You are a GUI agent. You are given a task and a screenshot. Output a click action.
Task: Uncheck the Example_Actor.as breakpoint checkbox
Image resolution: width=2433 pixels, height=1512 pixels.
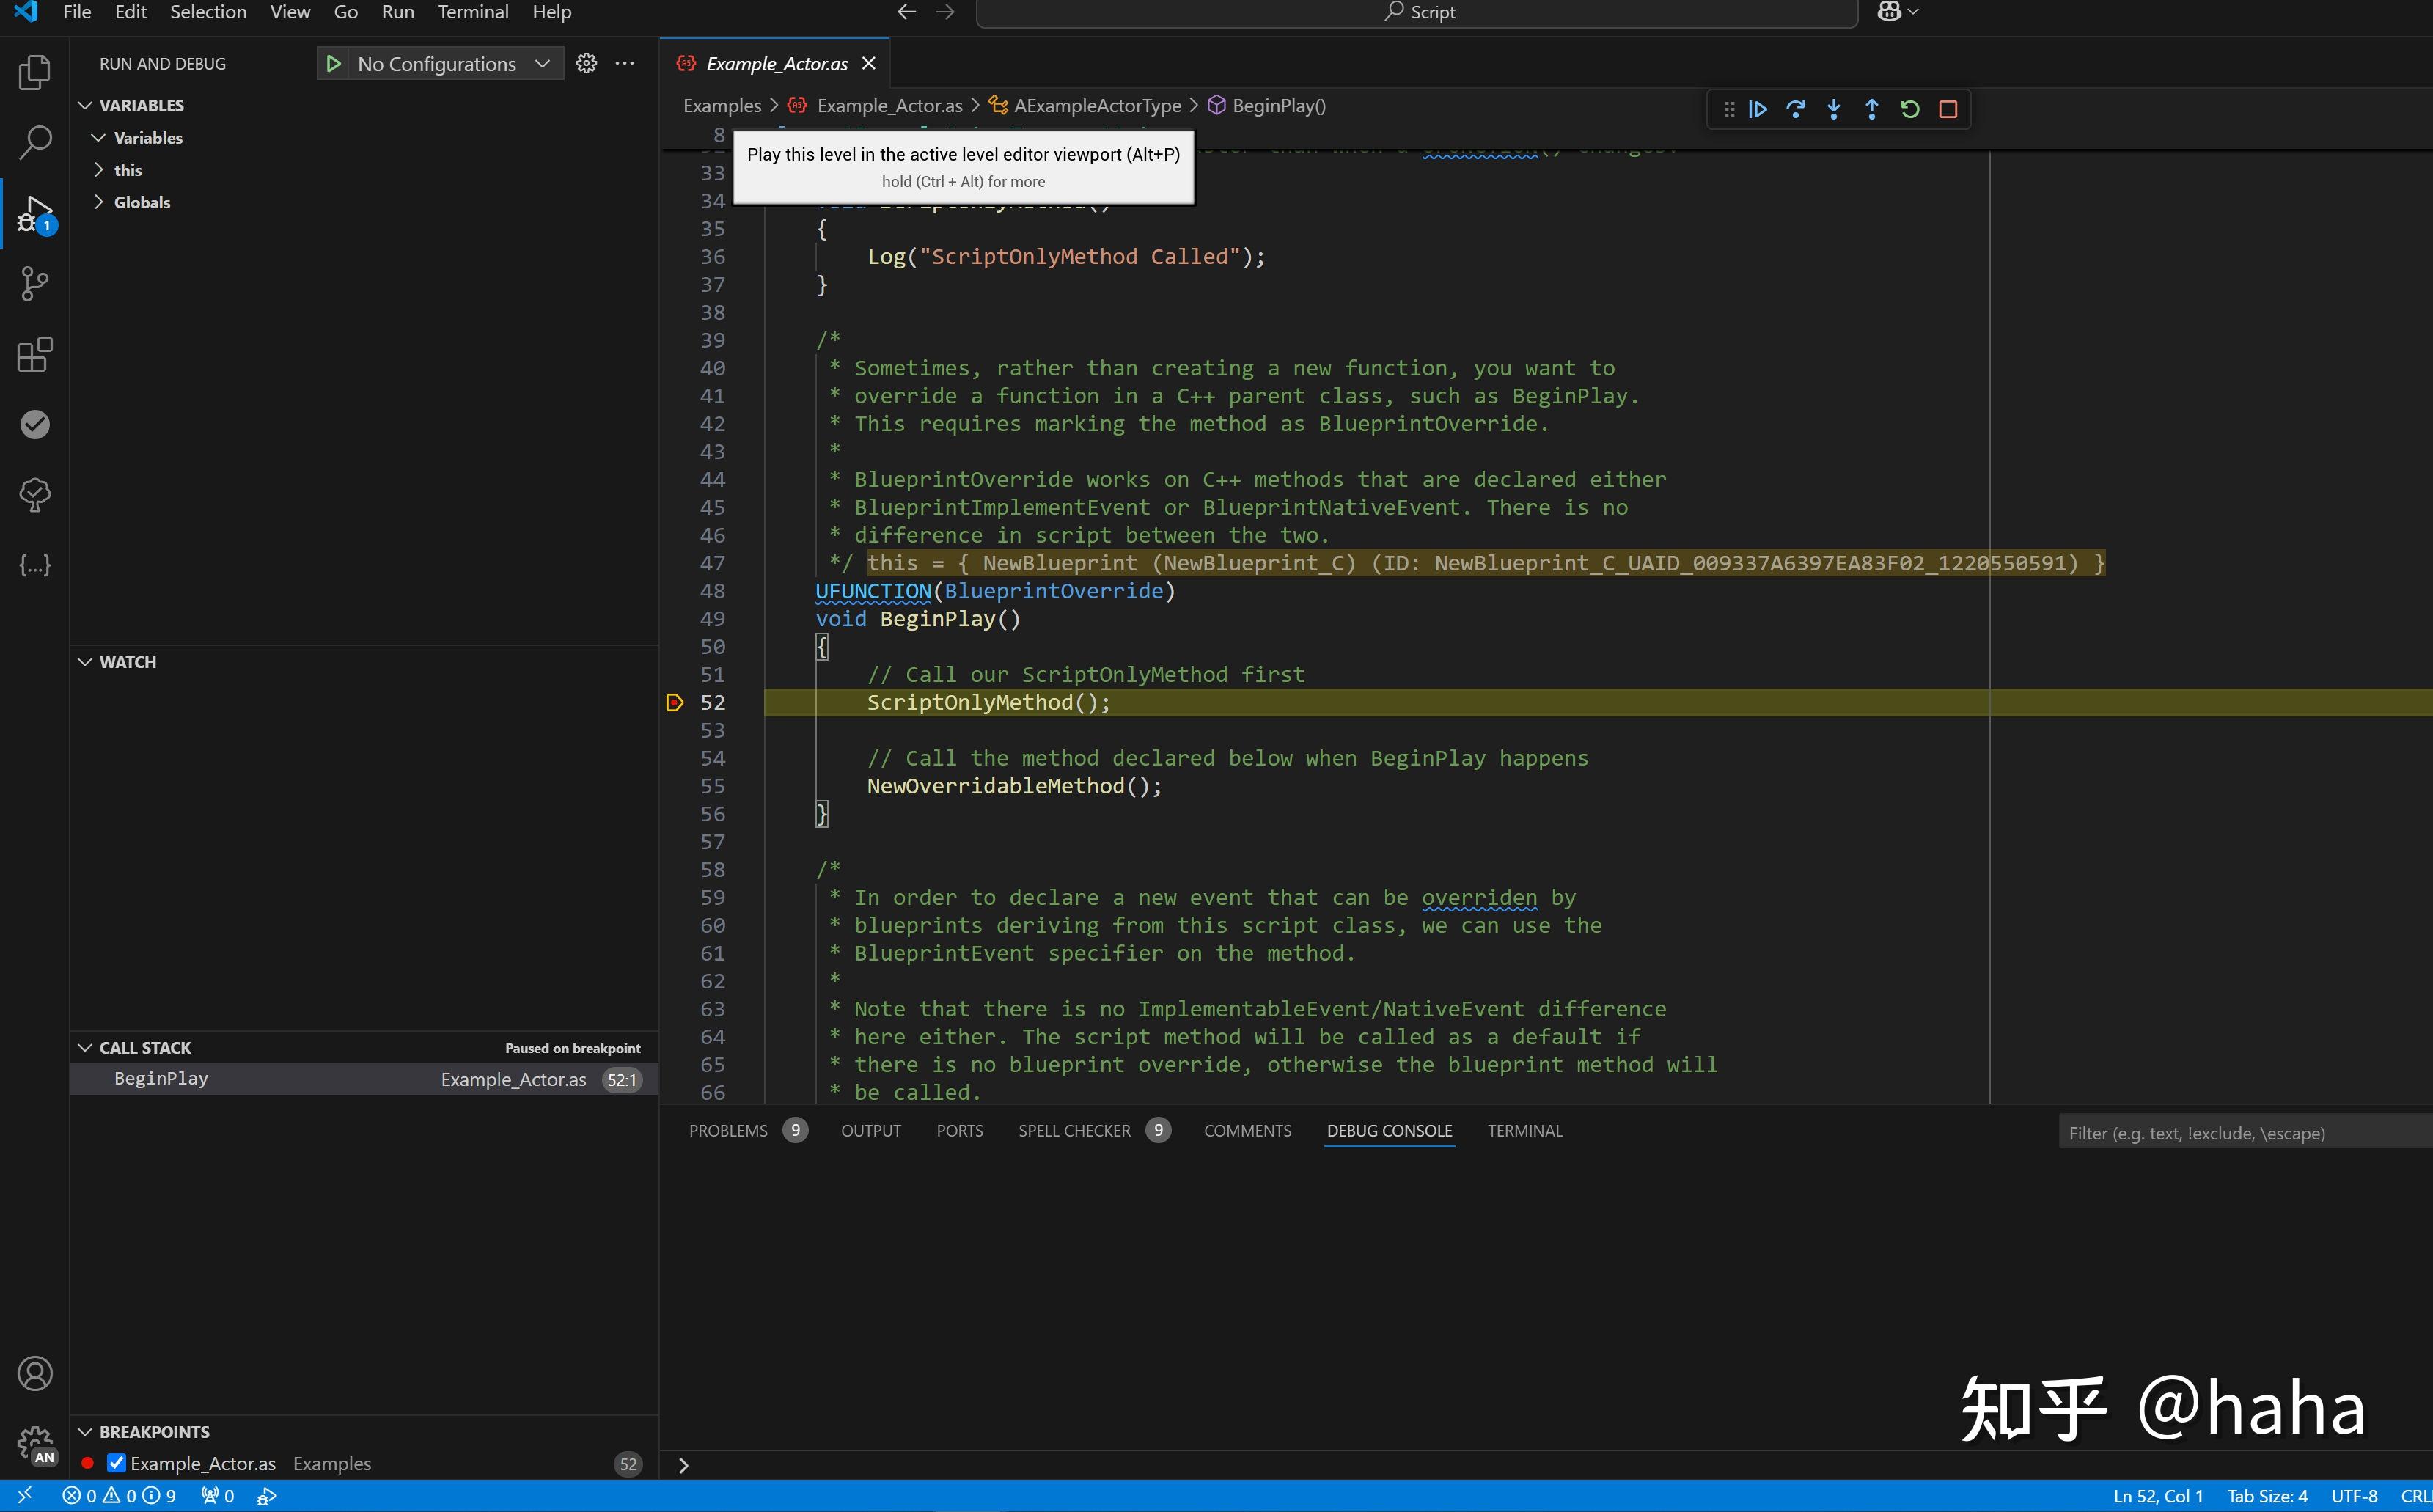116,1463
